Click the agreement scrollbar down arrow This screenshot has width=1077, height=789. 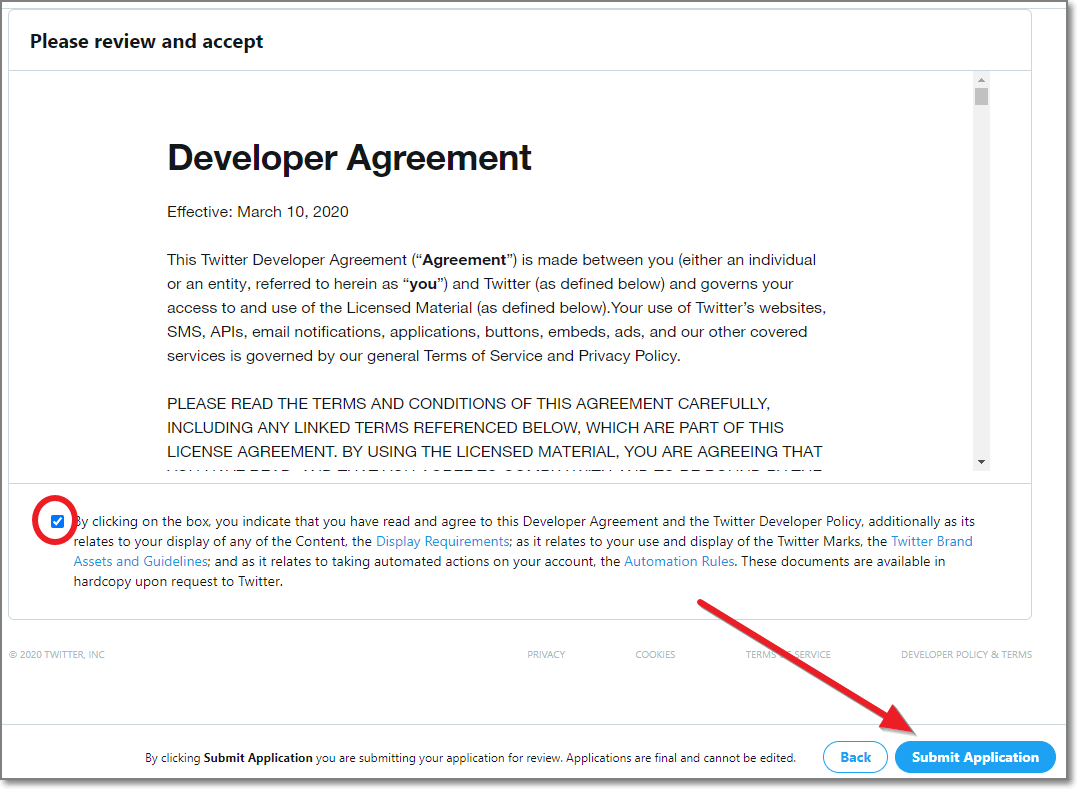pos(982,462)
